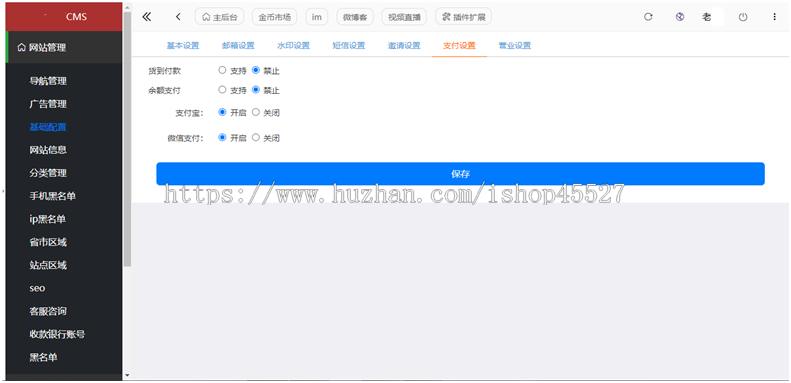Open 站点区域 in the sidebar
Screen dimensions: 791x383
coord(48,265)
